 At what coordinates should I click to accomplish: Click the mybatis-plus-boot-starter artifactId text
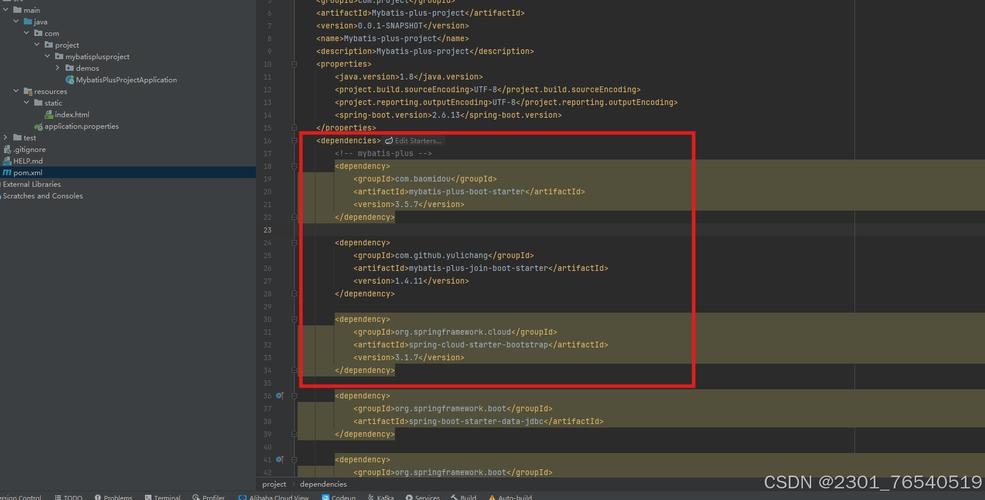466,192
